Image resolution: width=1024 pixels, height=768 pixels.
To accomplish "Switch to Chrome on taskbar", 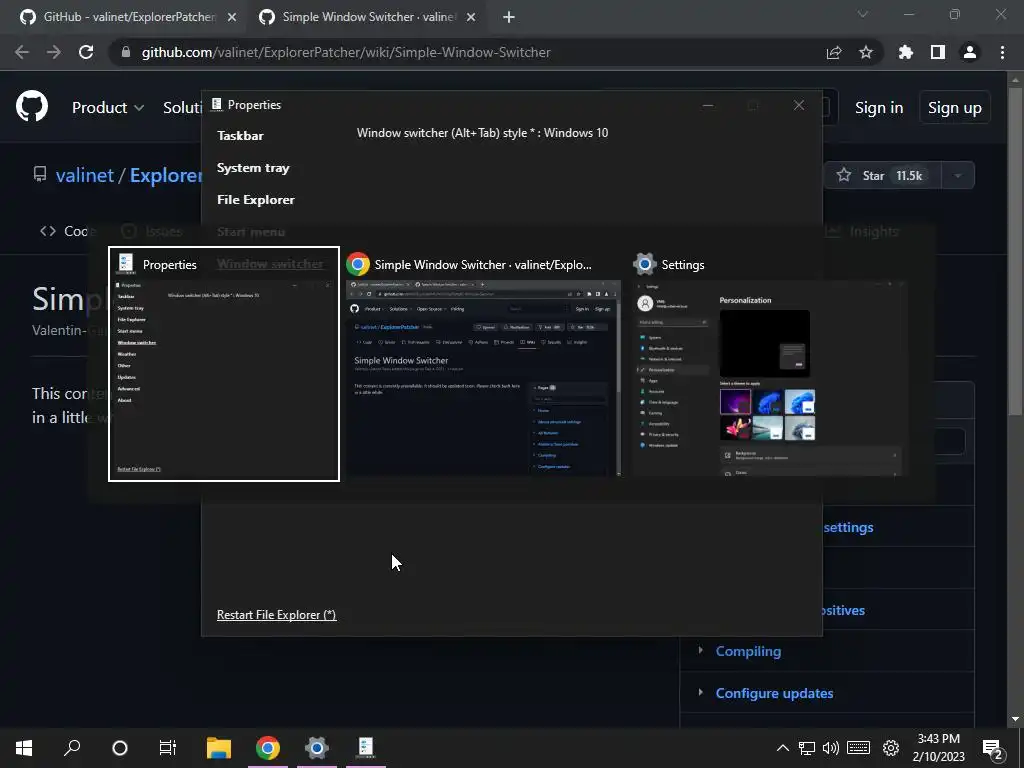I will 268,748.
